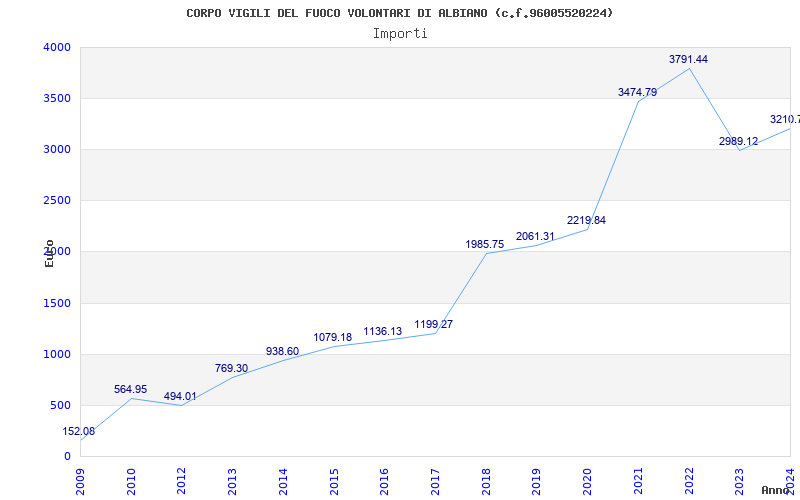This screenshot has height=500, width=800.
Task: Click the 'Importi' subtitle
Action: 400,34
